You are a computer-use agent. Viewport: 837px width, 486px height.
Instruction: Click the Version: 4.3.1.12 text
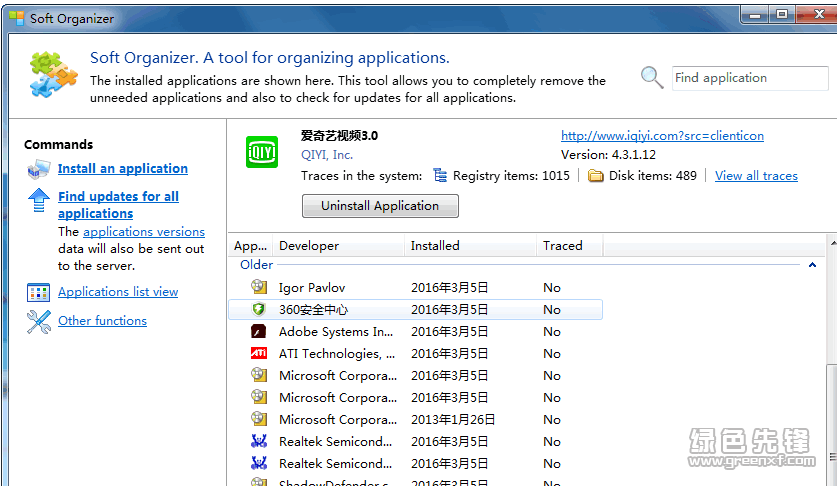pyautogui.click(x=608, y=155)
